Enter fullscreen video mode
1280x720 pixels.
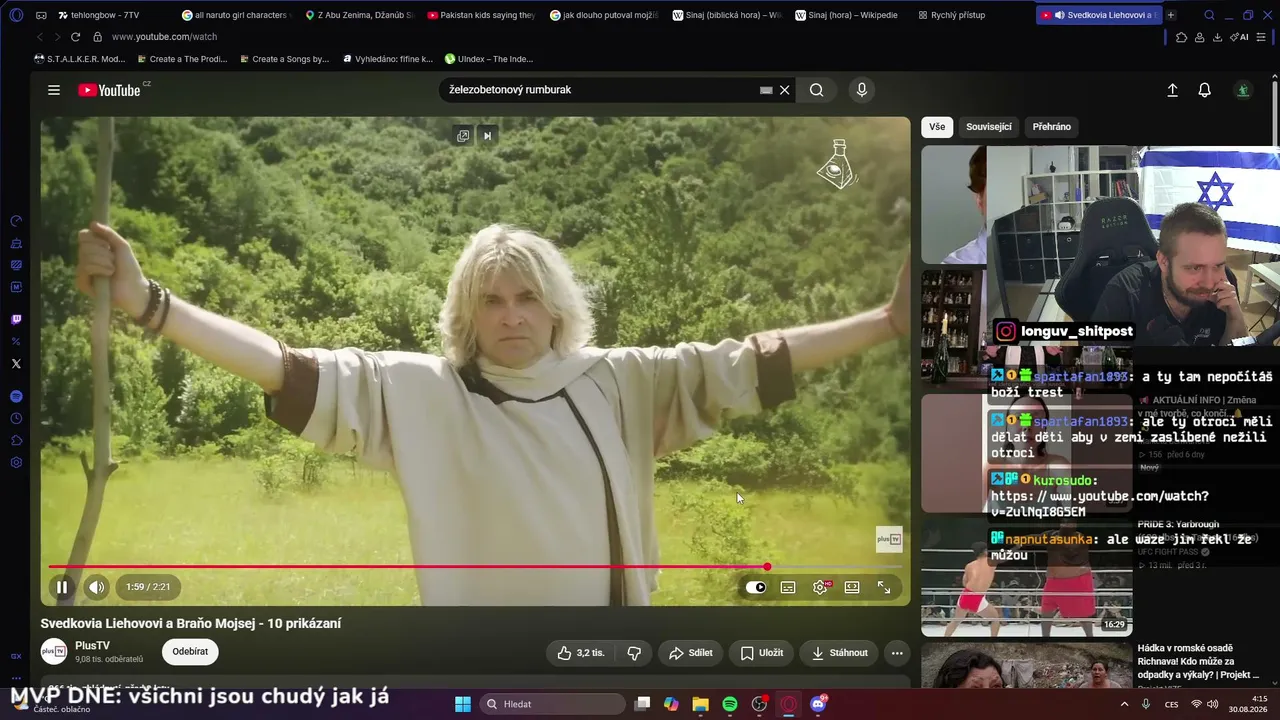[884, 587]
